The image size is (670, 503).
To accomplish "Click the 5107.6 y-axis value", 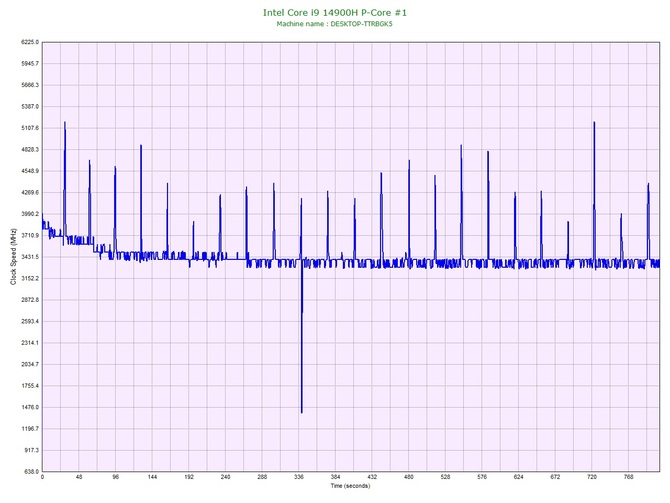I will pos(30,128).
